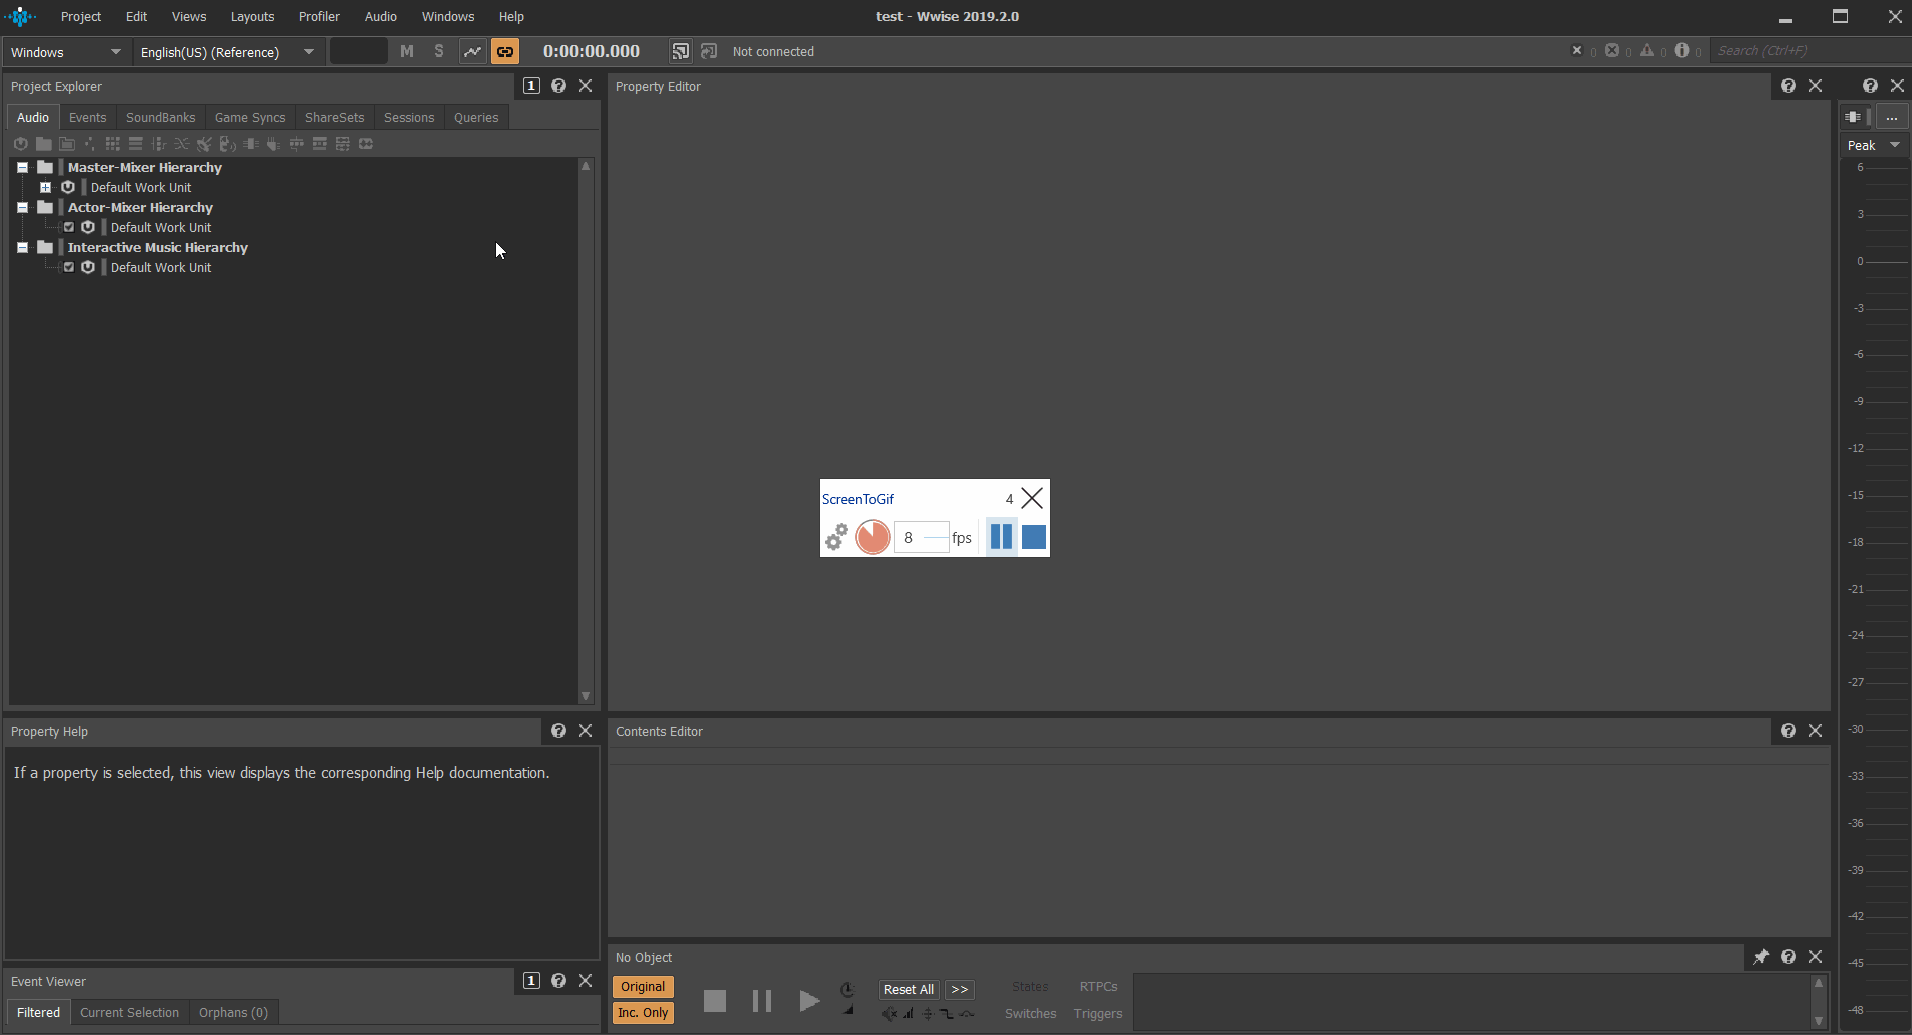The width and height of the screenshot is (1912, 1035).
Task: Expand the transport options with the >> button
Action: click(960, 989)
